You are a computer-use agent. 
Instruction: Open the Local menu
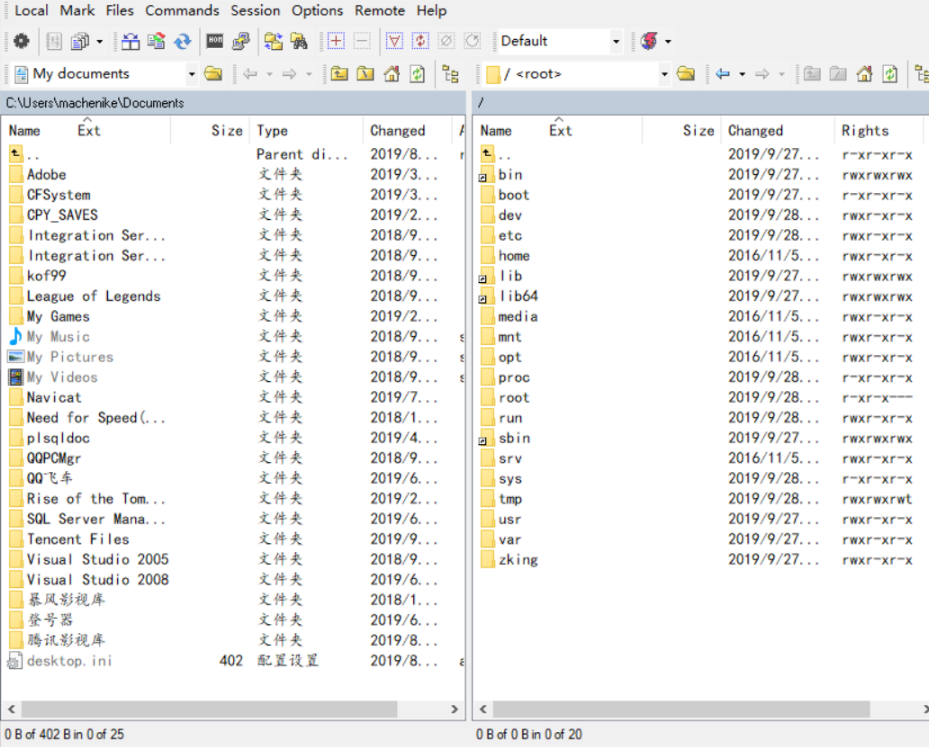coord(31,11)
